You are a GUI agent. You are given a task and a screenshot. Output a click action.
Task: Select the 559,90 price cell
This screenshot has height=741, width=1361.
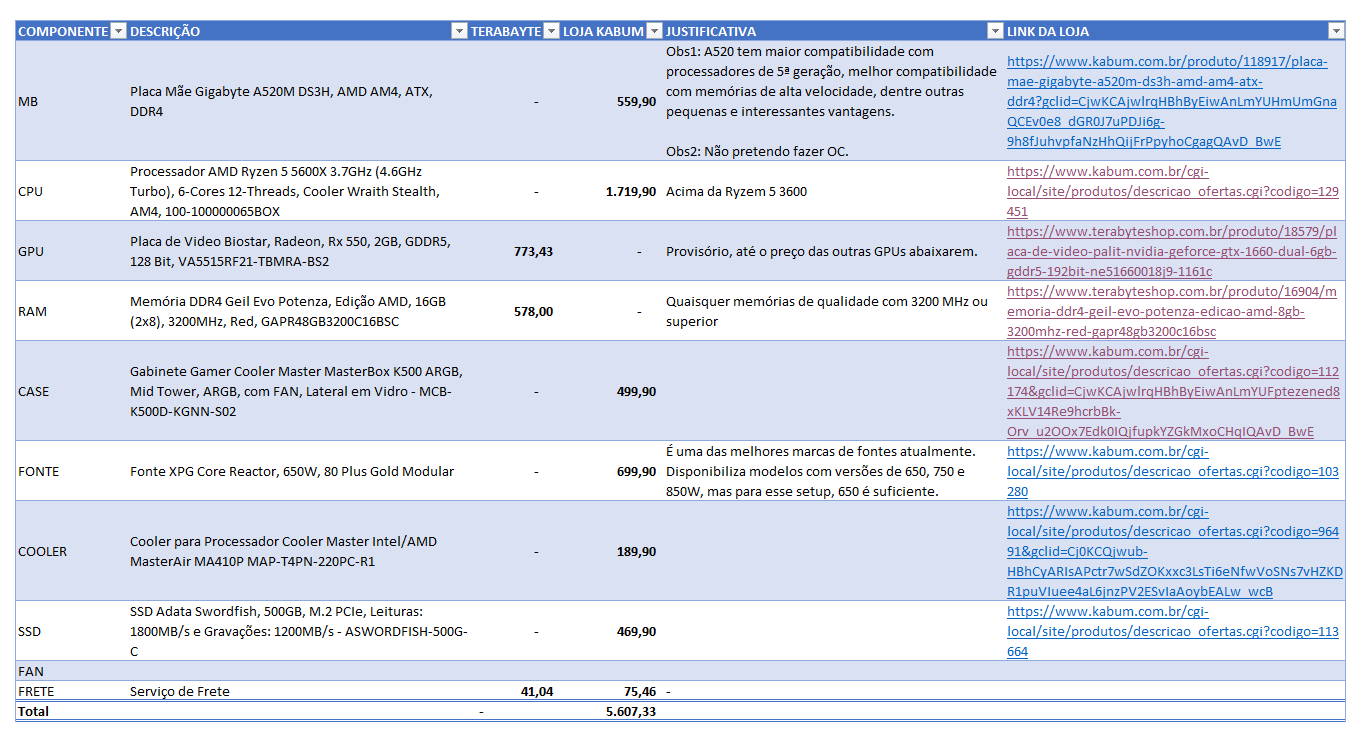pos(611,101)
